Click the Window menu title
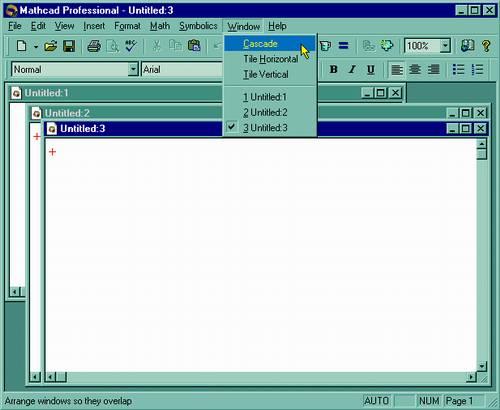500x410 pixels. pos(244,26)
